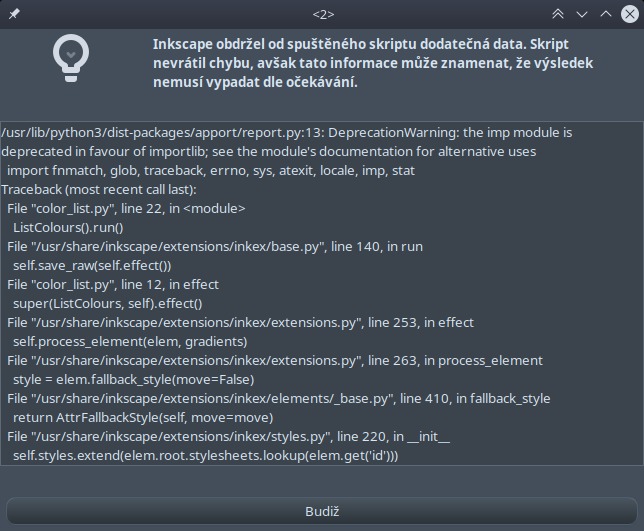Click 'extensions.py, line 263, in process_element' line
Screen dimensions: 644x531
tap(275, 361)
